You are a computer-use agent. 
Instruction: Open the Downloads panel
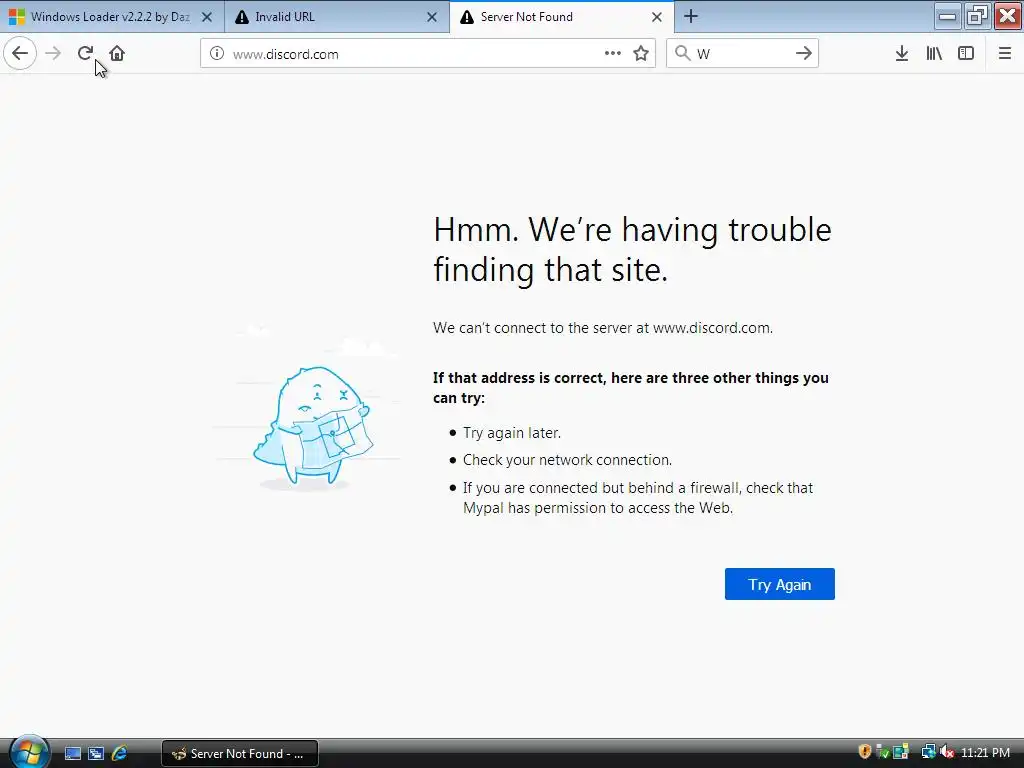click(x=902, y=54)
